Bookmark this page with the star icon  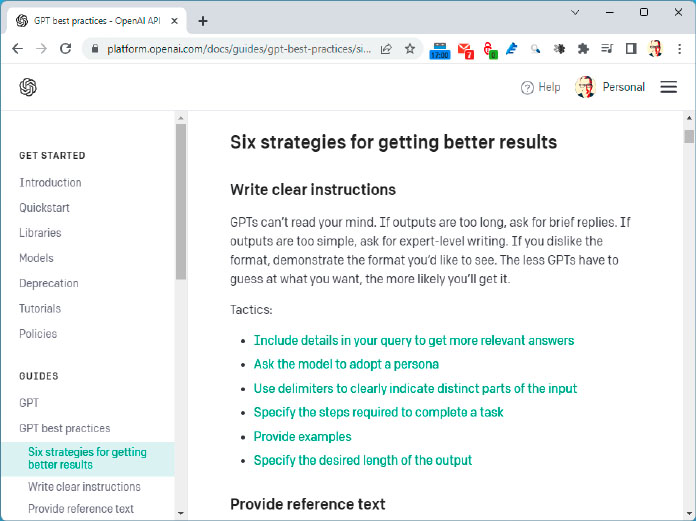tap(410, 48)
